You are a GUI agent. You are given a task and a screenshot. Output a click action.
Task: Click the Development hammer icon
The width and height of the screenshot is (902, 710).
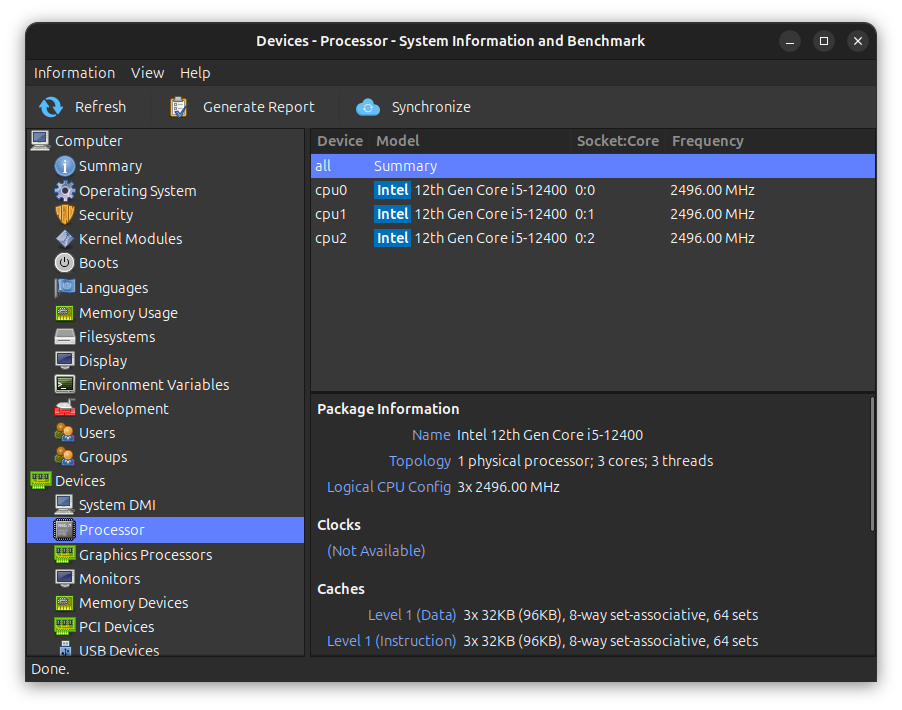64,408
